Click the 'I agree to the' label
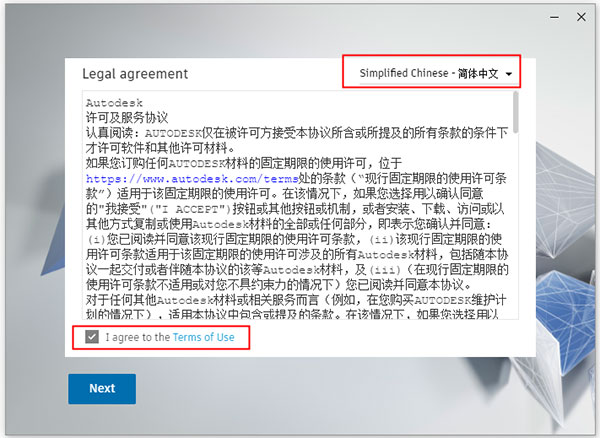This screenshot has width=600, height=438. click(x=138, y=337)
